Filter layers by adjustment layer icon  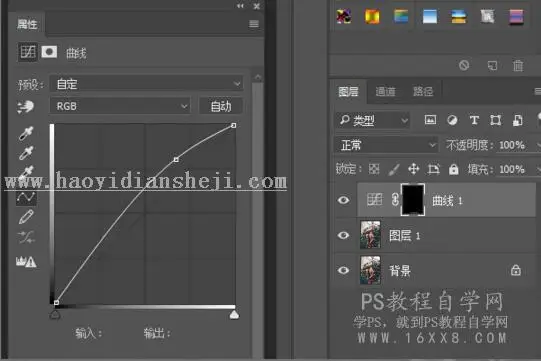(x=452, y=120)
